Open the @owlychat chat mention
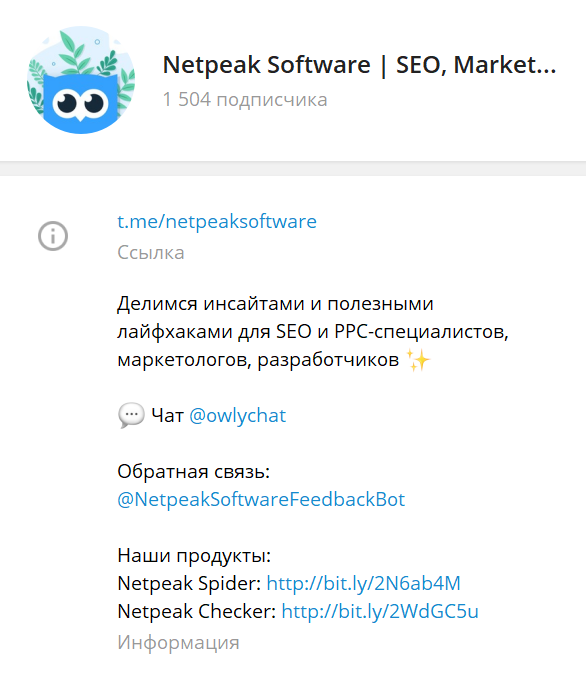Viewport: 586px width, 682px height. point(238,415)
